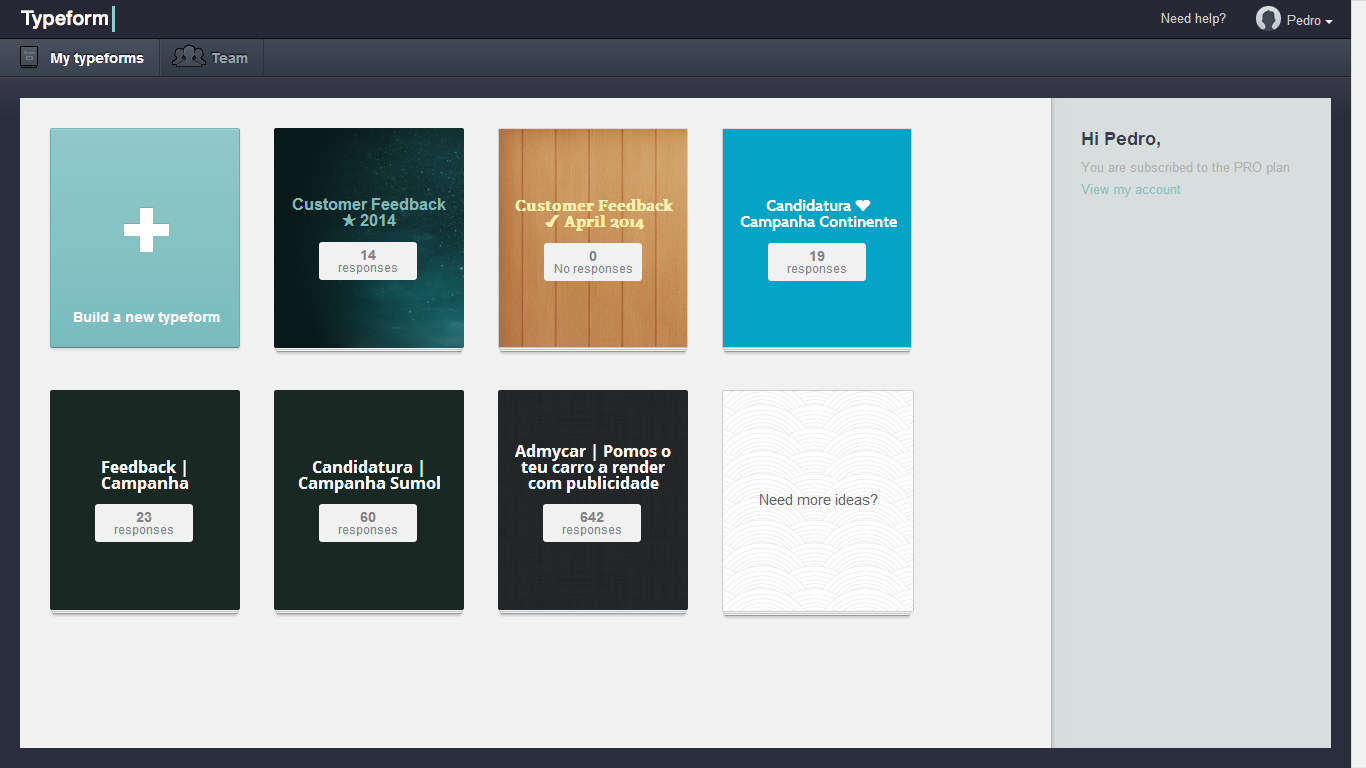Open the Pedro account dropdown arrow
The image size is (1366, 768).
point(1329,22)
